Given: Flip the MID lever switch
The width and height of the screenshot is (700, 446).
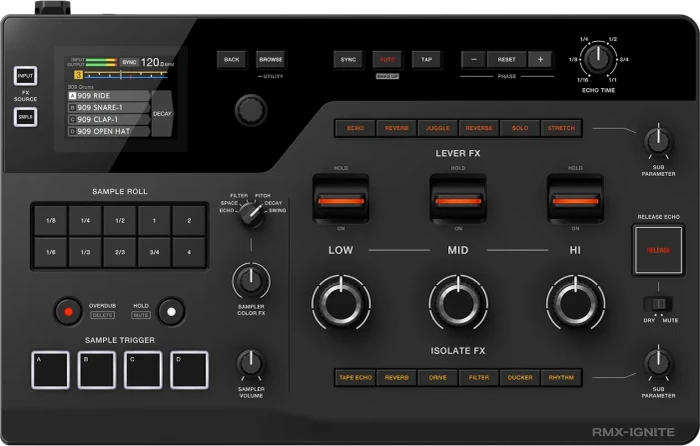Looking at the screenshot, I should pos(458,199).
